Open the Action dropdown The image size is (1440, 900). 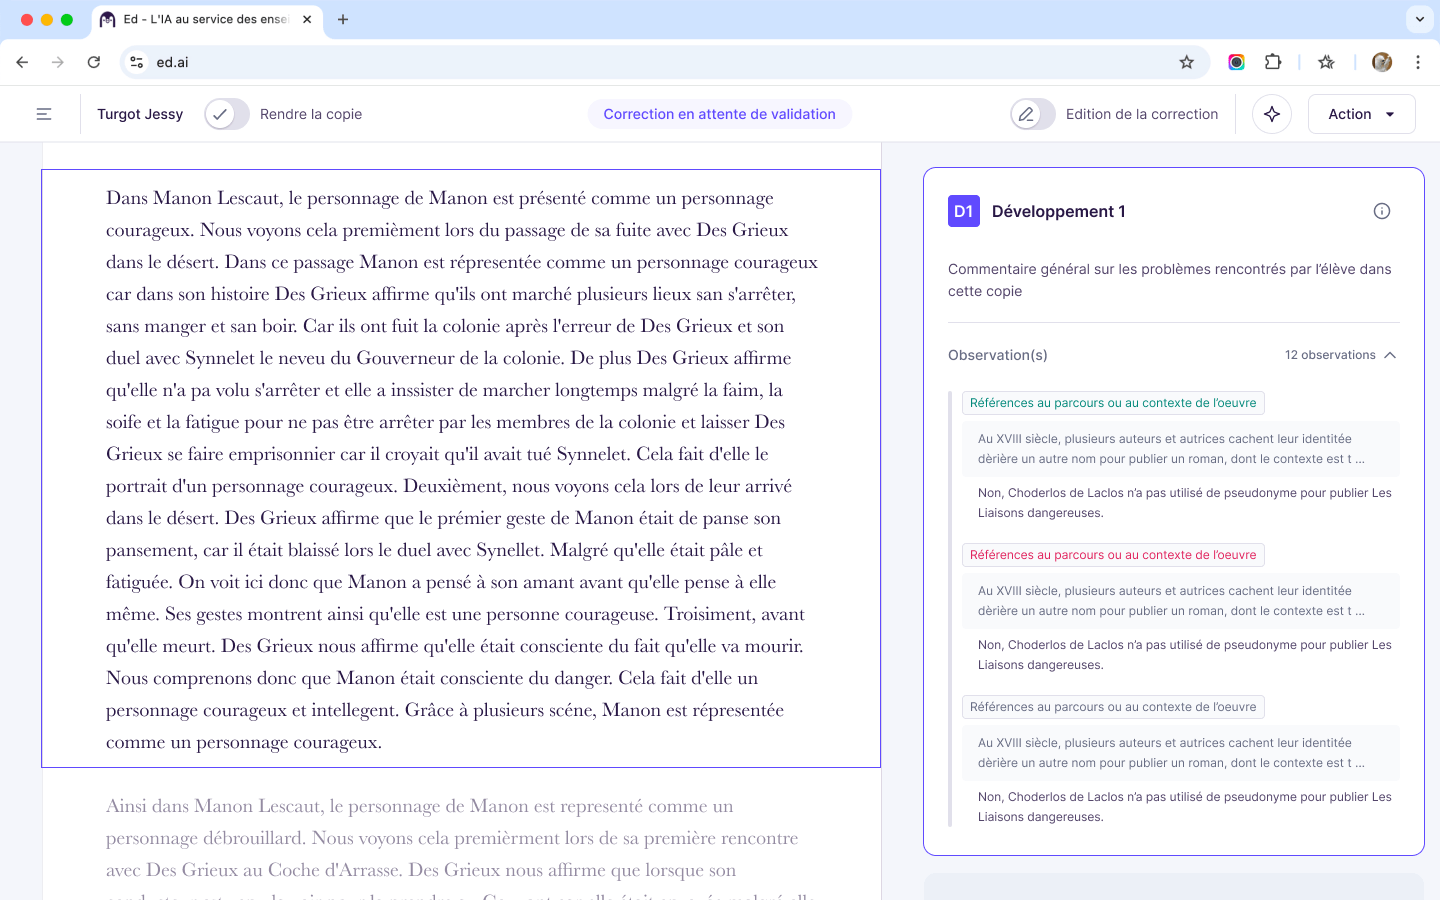click(x=1361, y=113)
